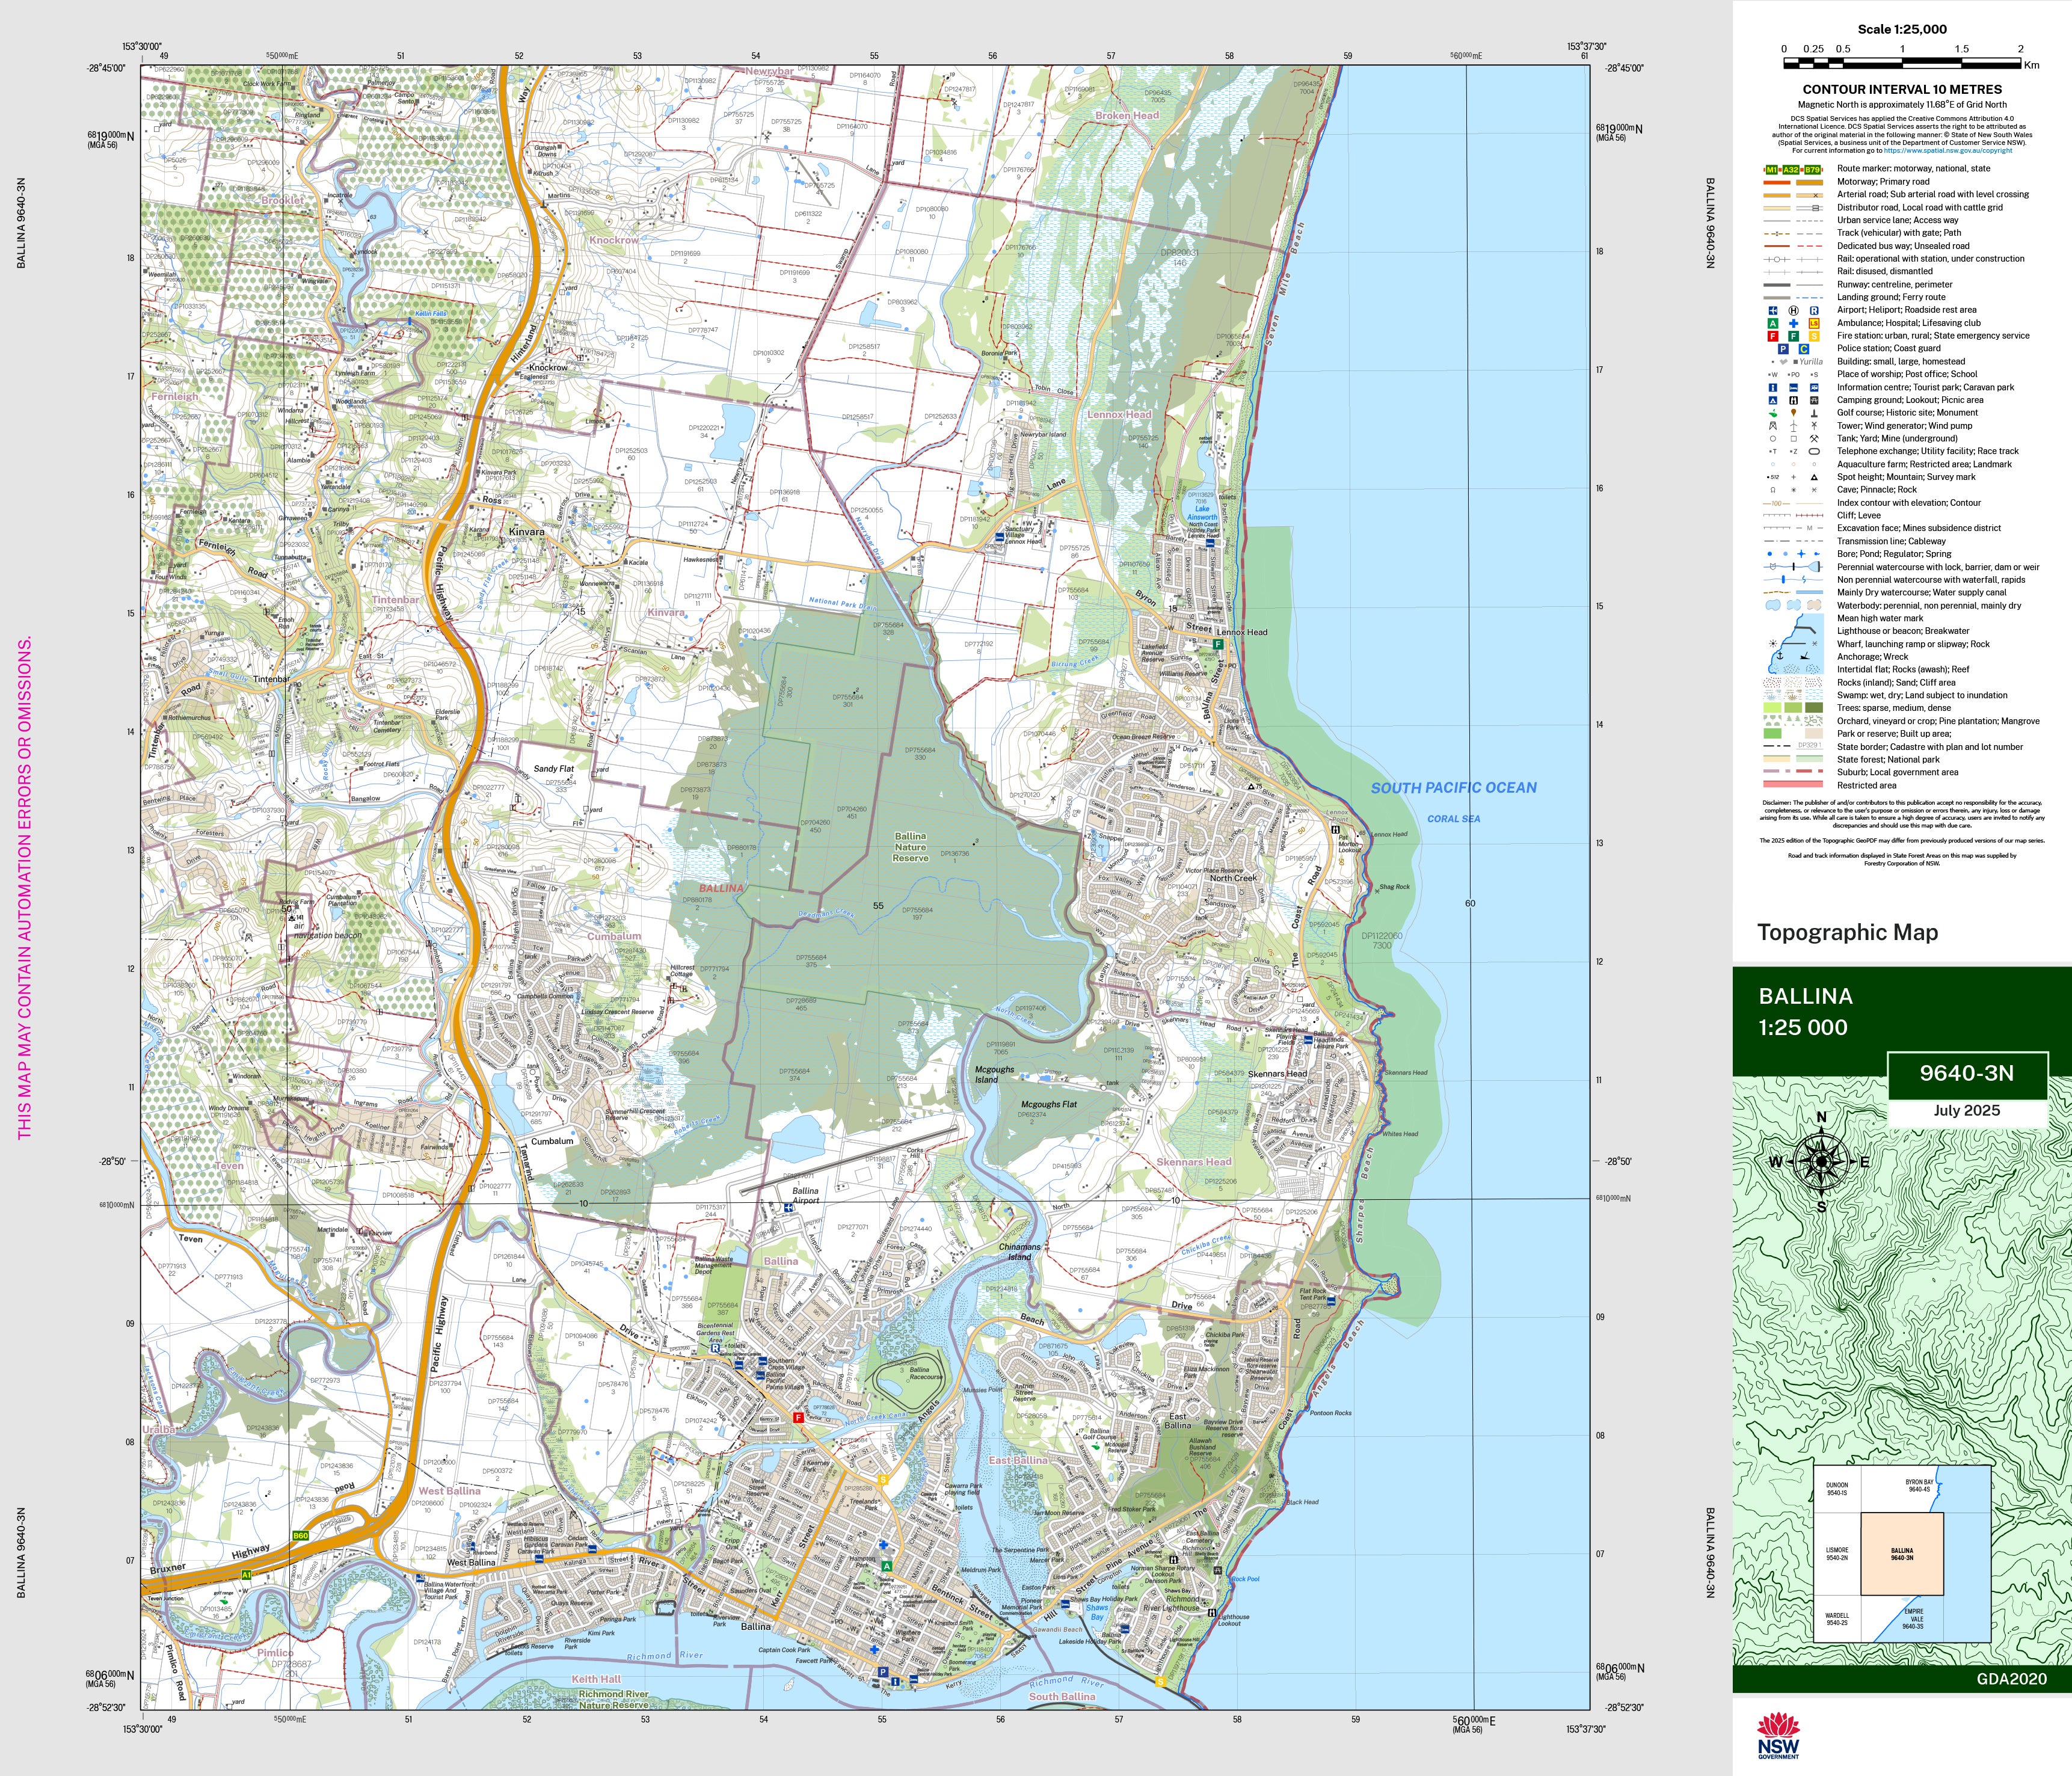Viewport: 2072px width, 1776px height.
Task: Click the Coast guard C legend icon
Action: point(1804,349)
